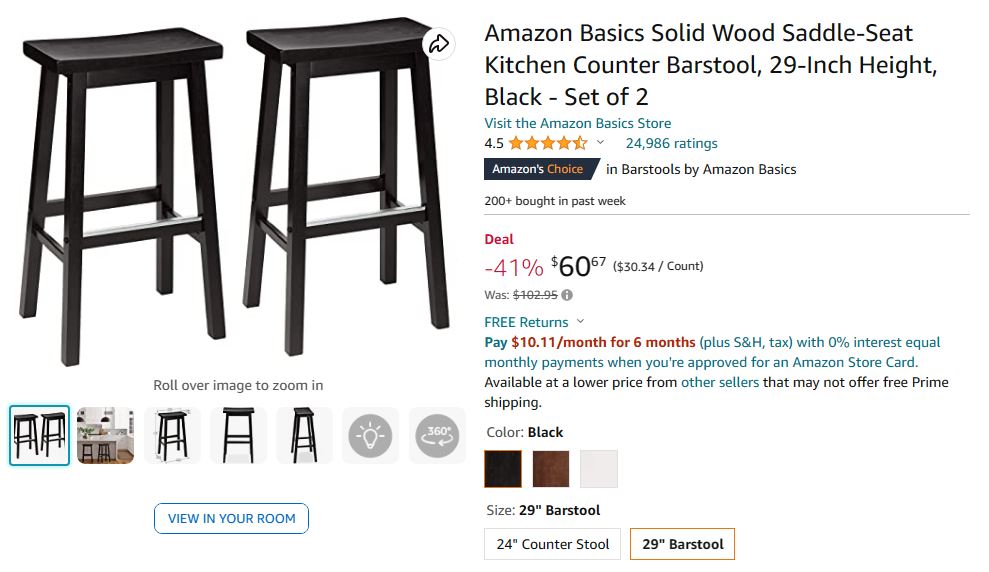This screenshot has width=989, height=572.
Task: Select the angled single stool thumbnail
Action: pyautogui.click(x=172, y=436)
